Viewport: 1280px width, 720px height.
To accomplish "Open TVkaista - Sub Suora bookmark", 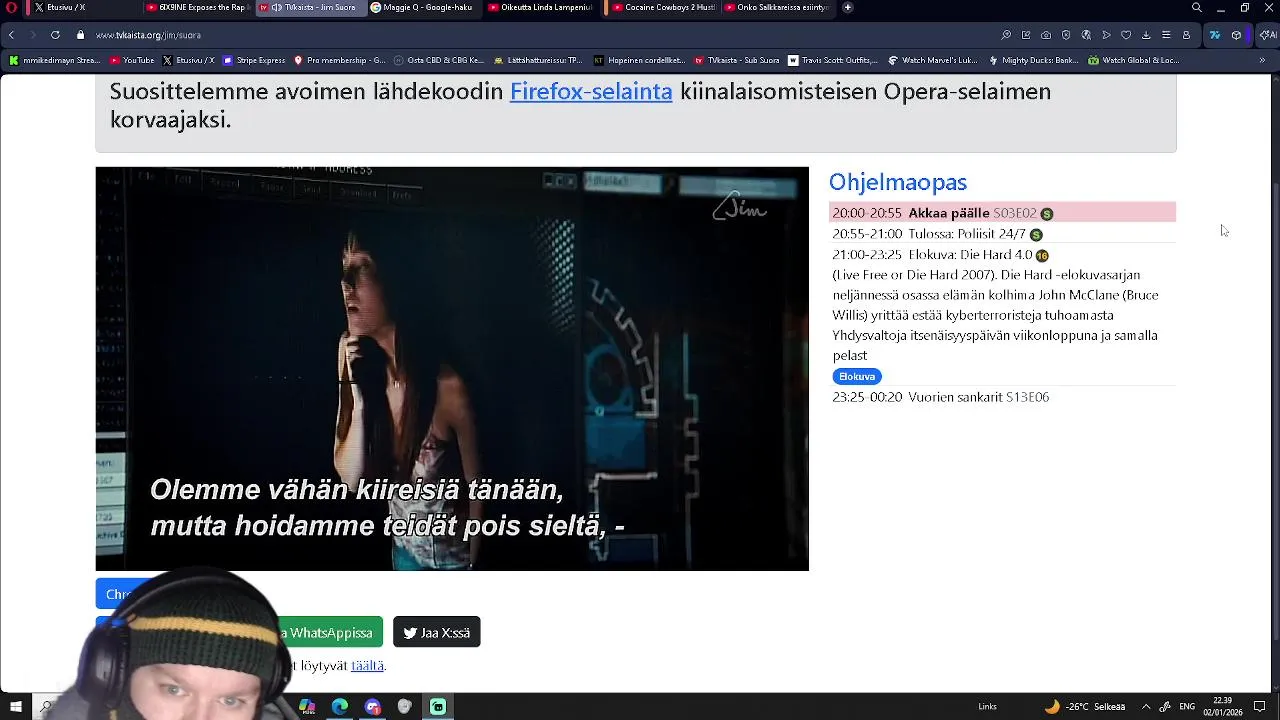I will (x=736, y=60).
